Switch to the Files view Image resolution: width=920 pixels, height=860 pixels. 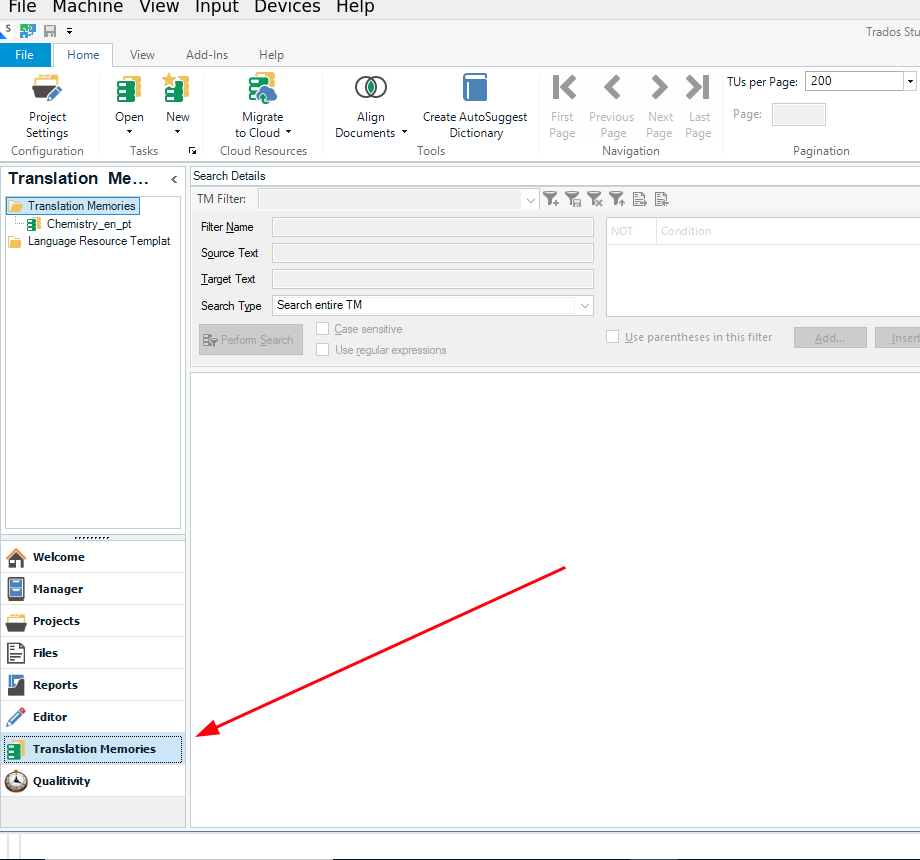[93, 653]
